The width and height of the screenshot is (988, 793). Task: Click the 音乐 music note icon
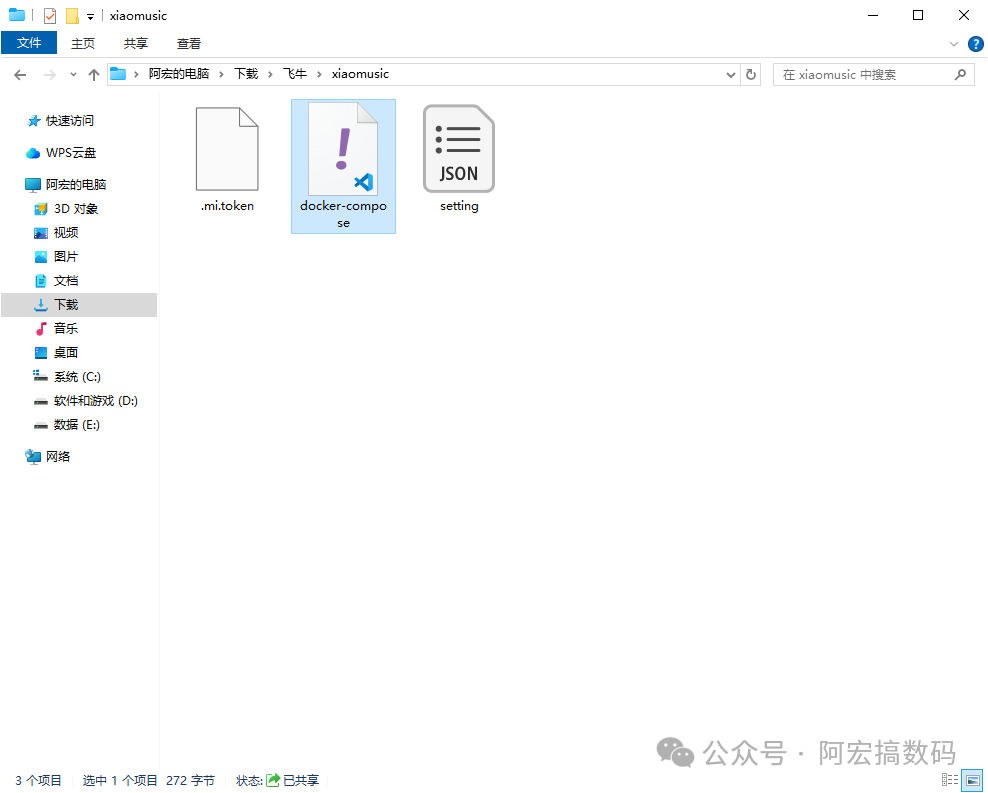click(41, 329)
